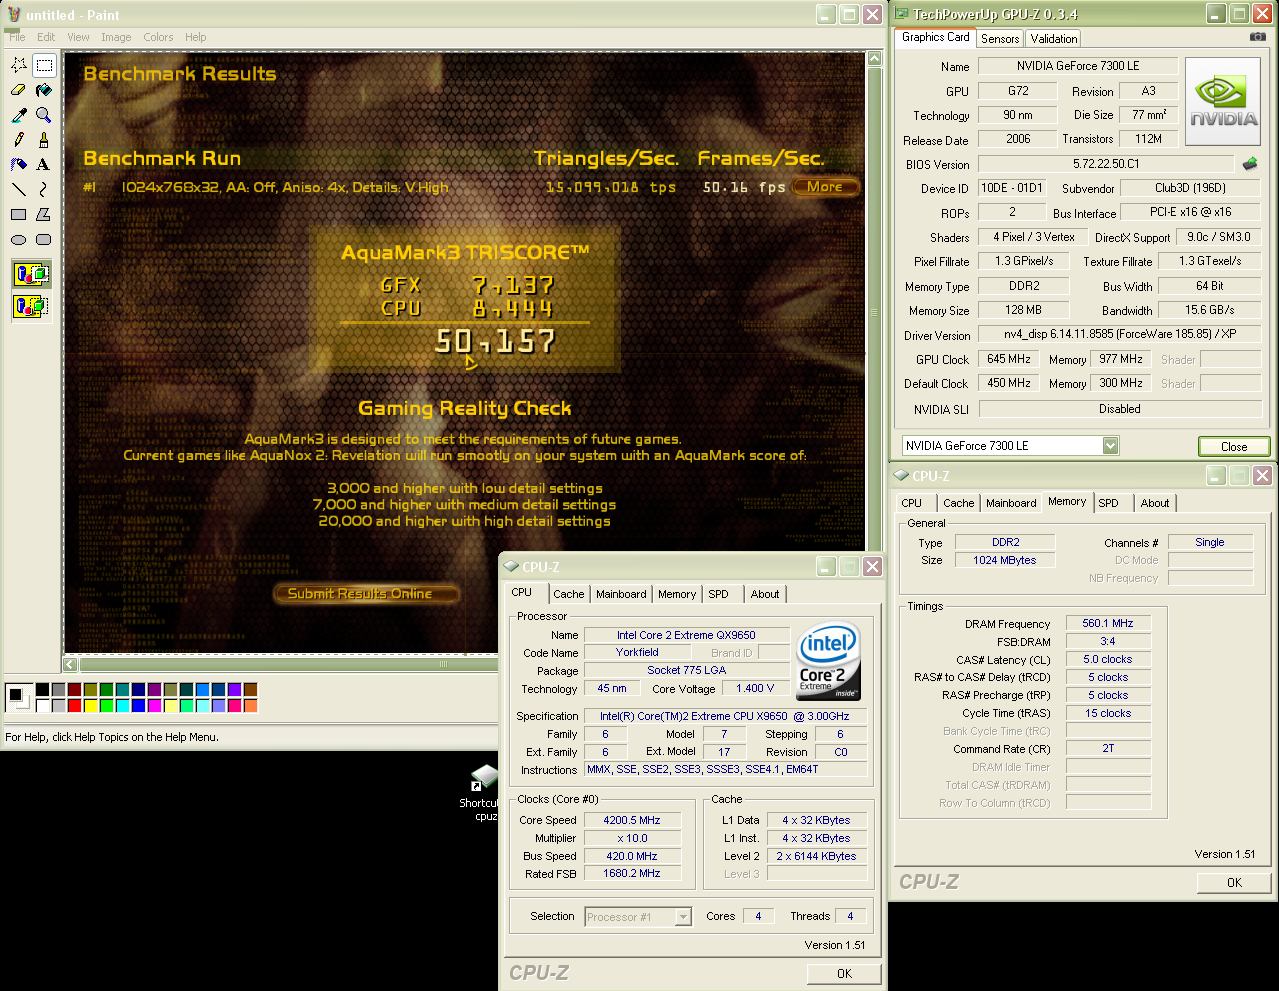
Task: Click the DRAM Frequency value 560.1 MHz
Action: click(1108, 623)
